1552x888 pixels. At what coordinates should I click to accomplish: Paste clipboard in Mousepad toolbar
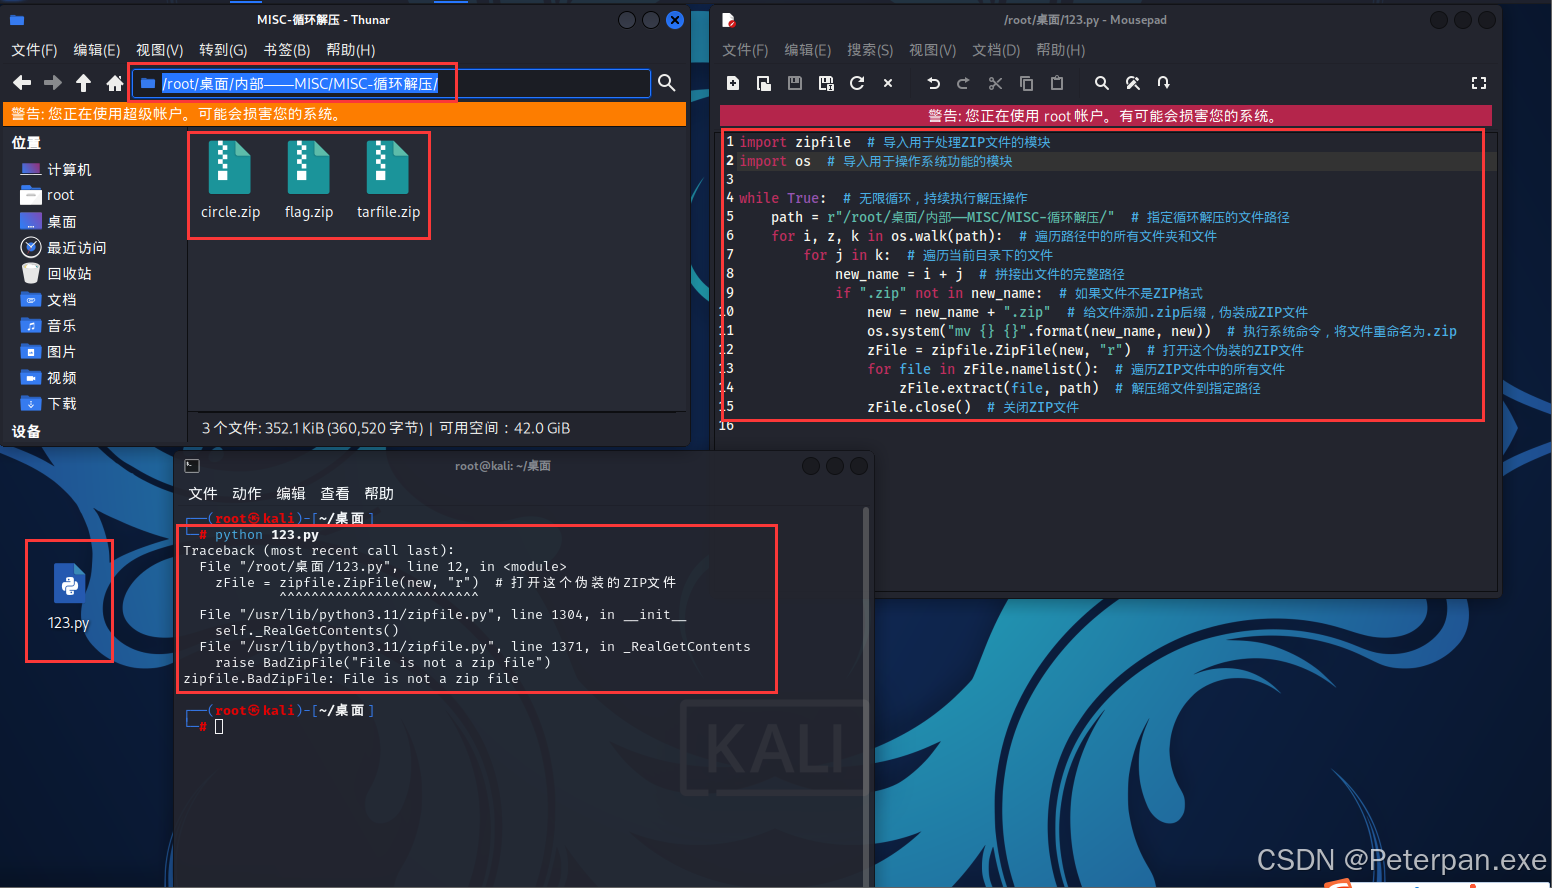click(1057, 83)
